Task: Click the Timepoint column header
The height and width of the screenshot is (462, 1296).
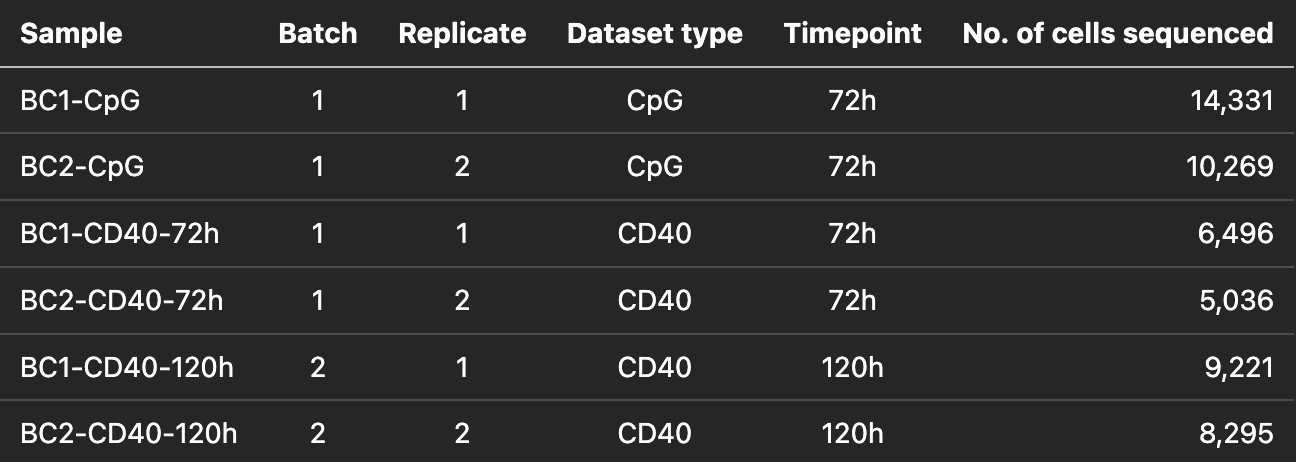Action: click(x=852, y=33)
